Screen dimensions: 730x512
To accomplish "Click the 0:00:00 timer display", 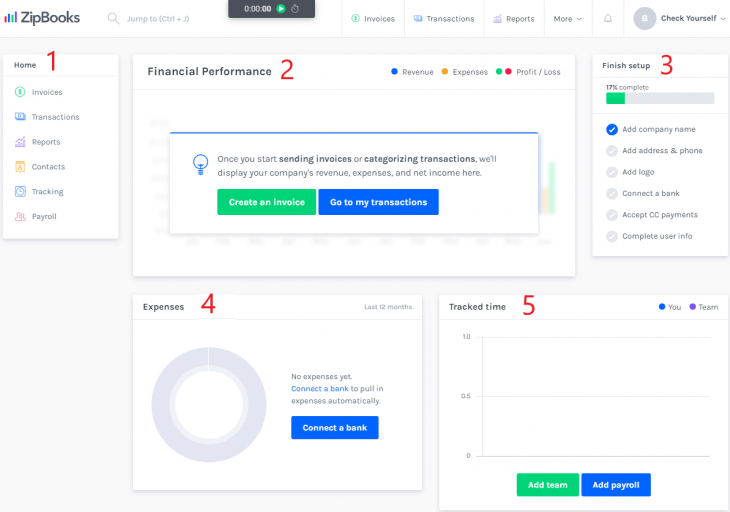I will 257,9.
